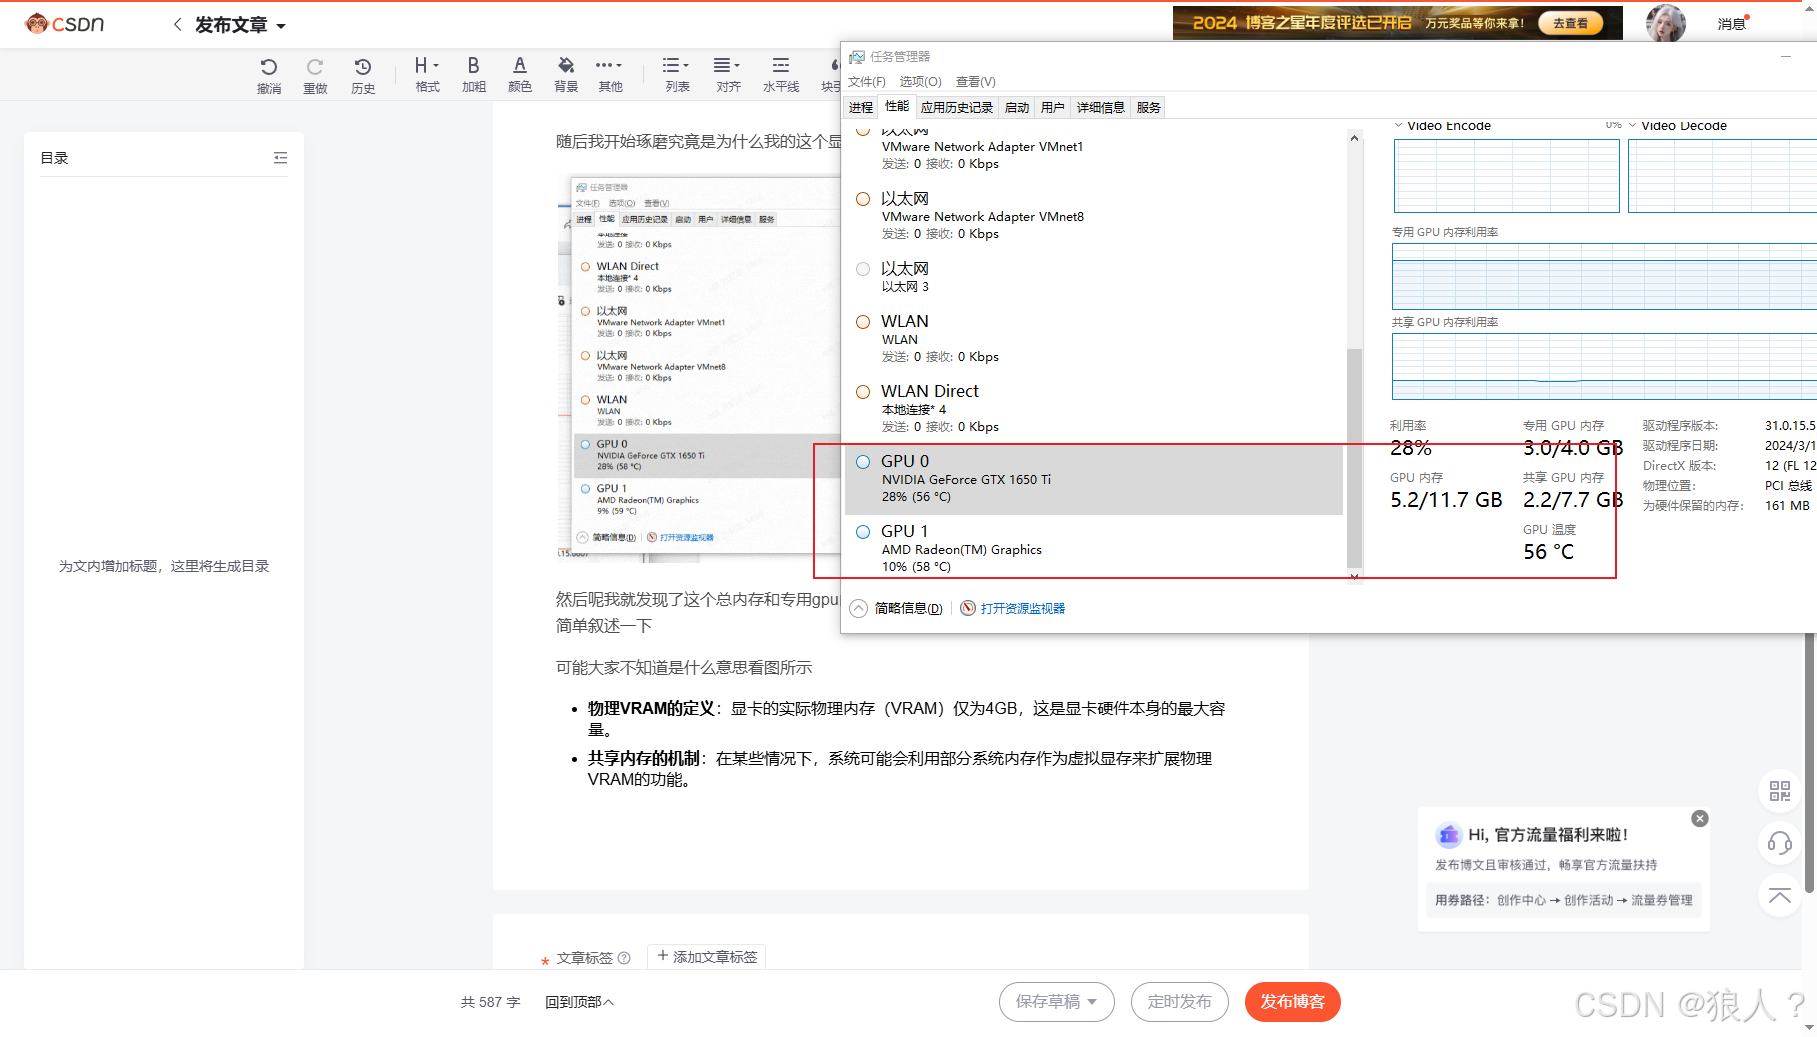Select the 以太网 3 performance entry

click(1094, 277)
